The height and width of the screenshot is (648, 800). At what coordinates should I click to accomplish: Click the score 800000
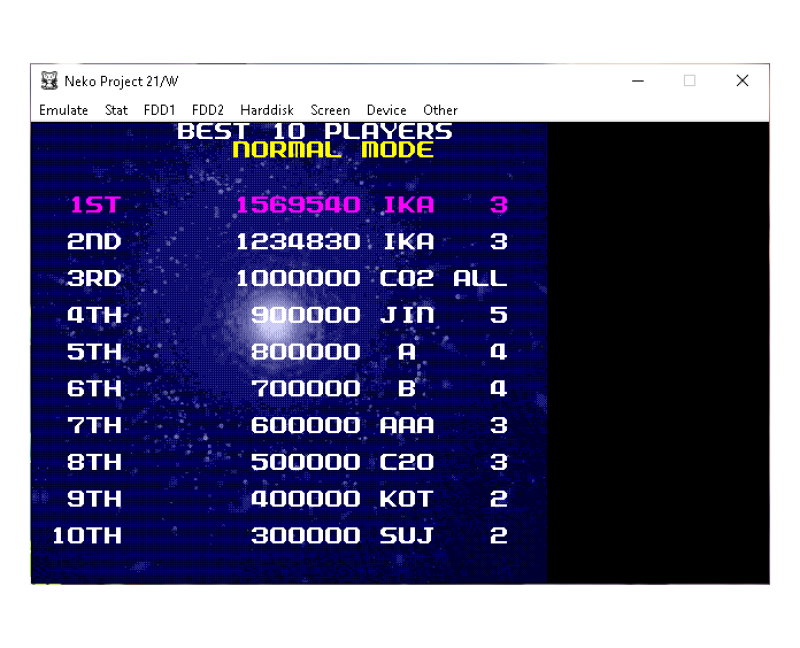coord(306,352)
